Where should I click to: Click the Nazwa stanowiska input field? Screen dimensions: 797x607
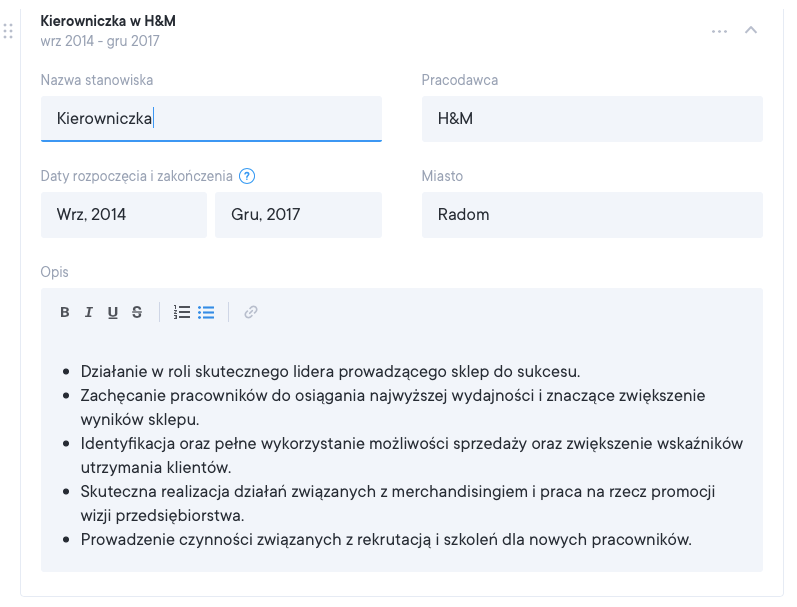[211, 119]
